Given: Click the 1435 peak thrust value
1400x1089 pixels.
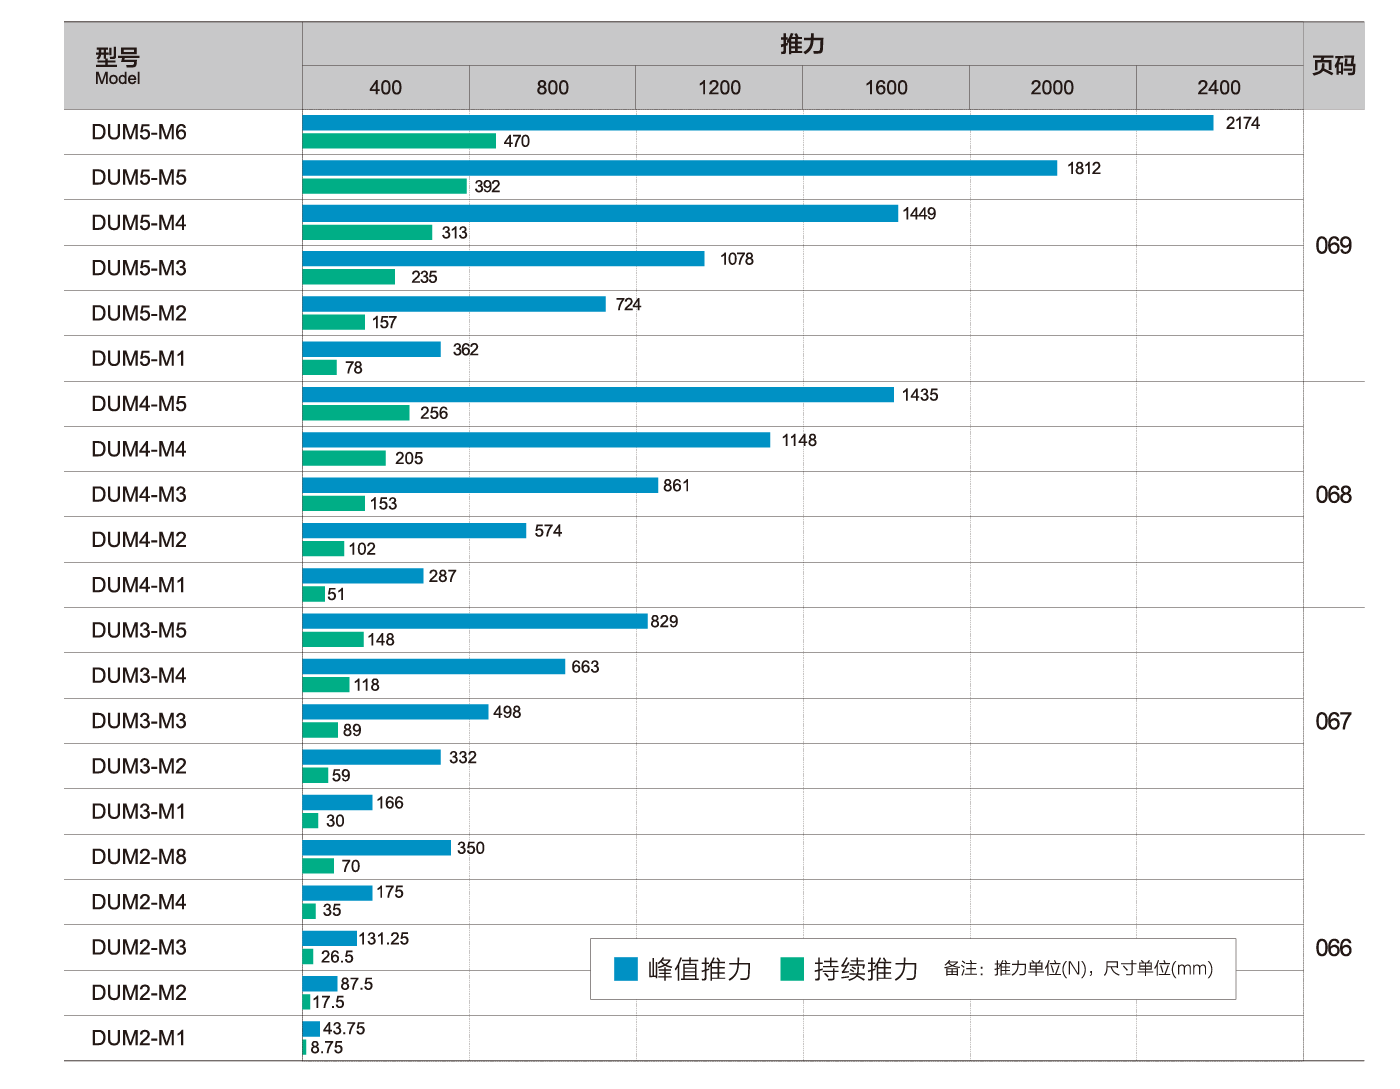Looking at the screenshot, I should [920, 395].
